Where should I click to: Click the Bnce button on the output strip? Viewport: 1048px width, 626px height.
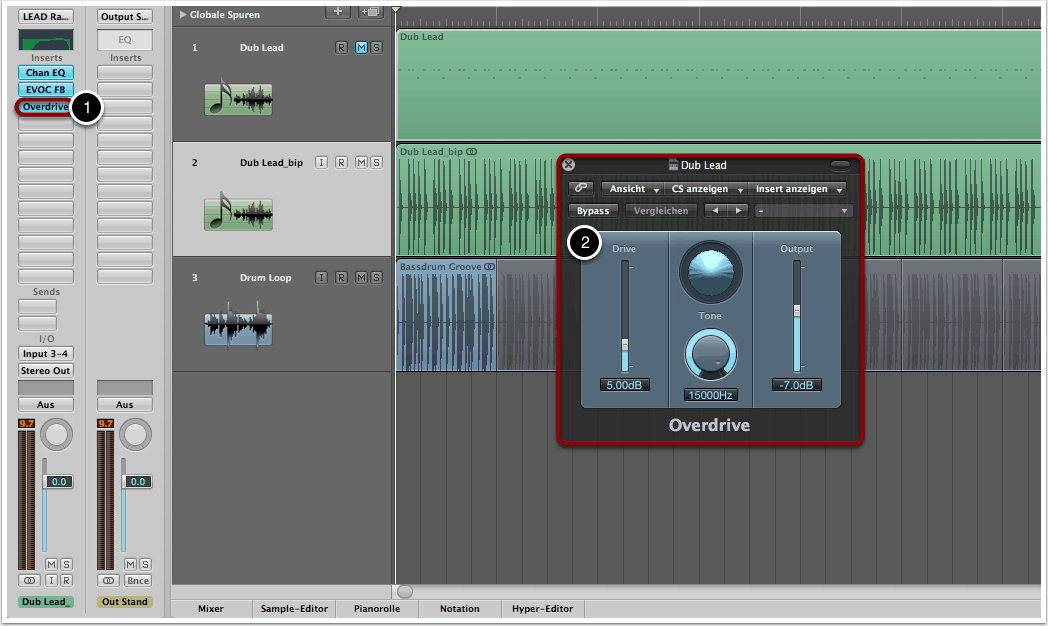coord(138,580)
